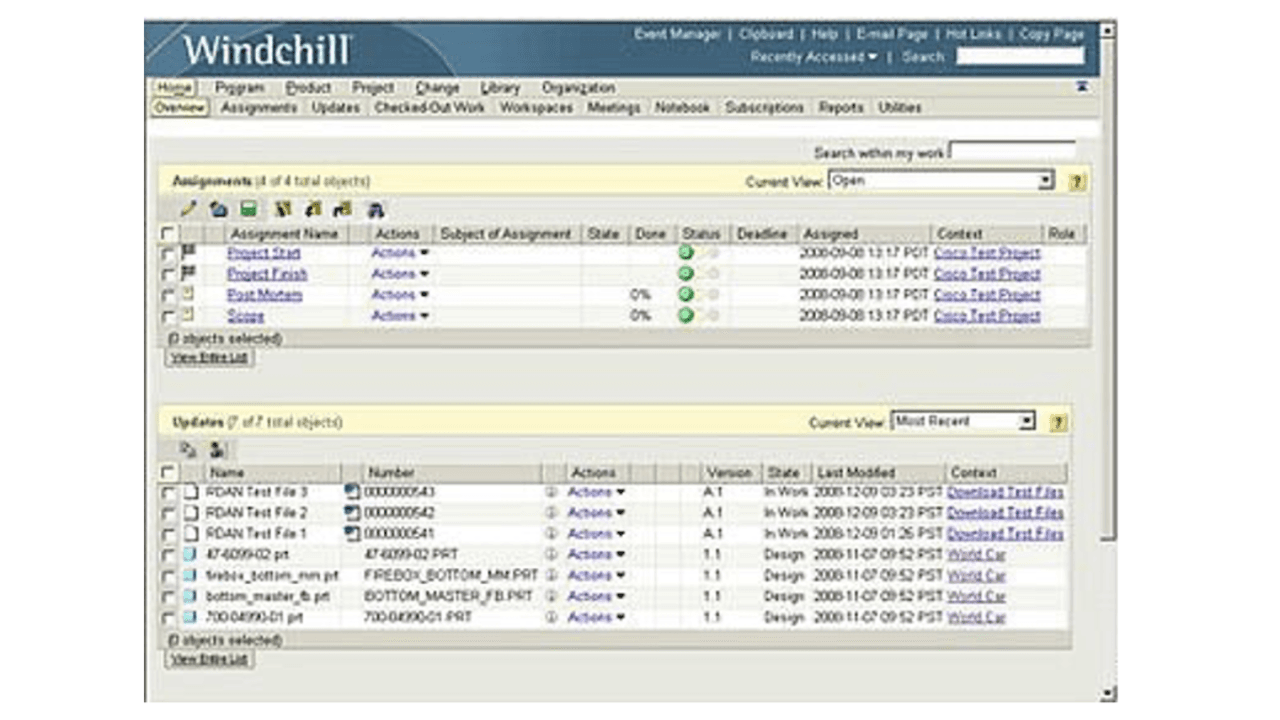Click the green icon in Assignments toolbar
Viewport: 1280px width, 720px height.
[248, 210]
